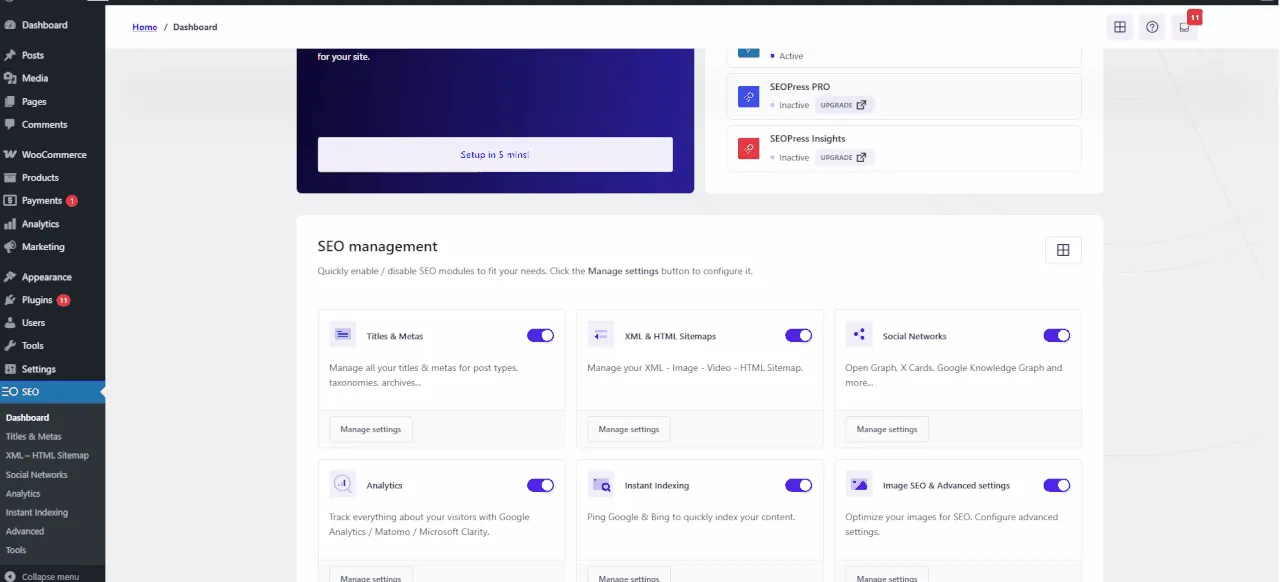
Task: Click Upgrade next to SEOPress PRO
Action: pos(844,105)
